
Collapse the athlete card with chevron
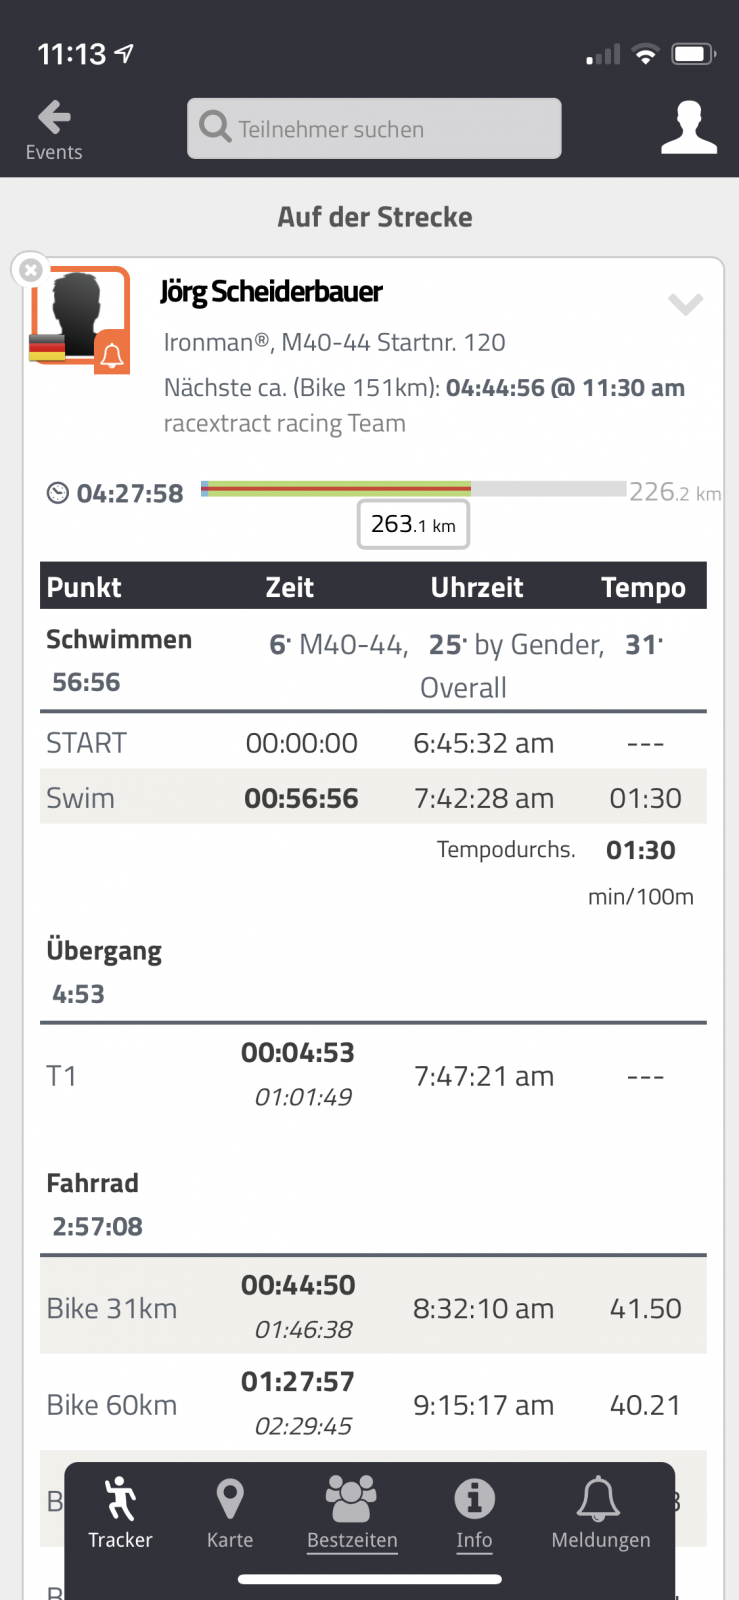point(685,304)
